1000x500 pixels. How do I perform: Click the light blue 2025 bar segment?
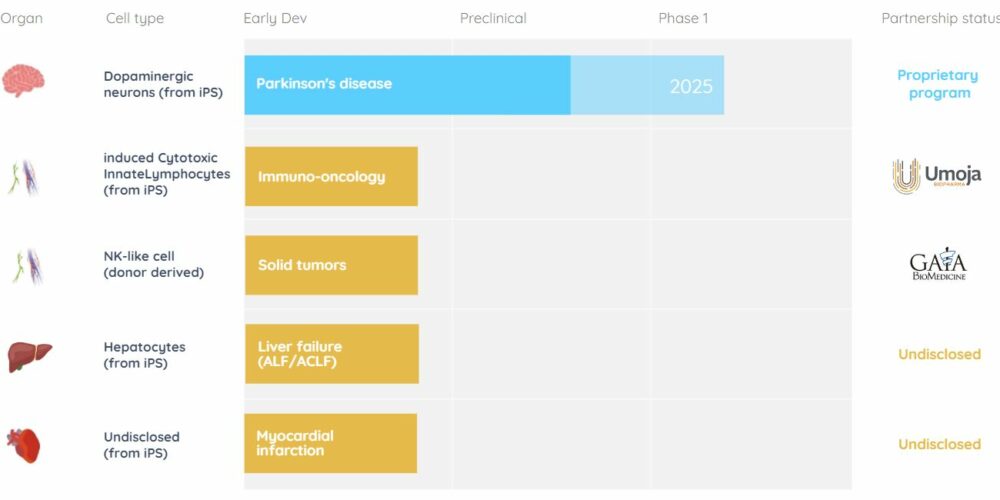647,85
